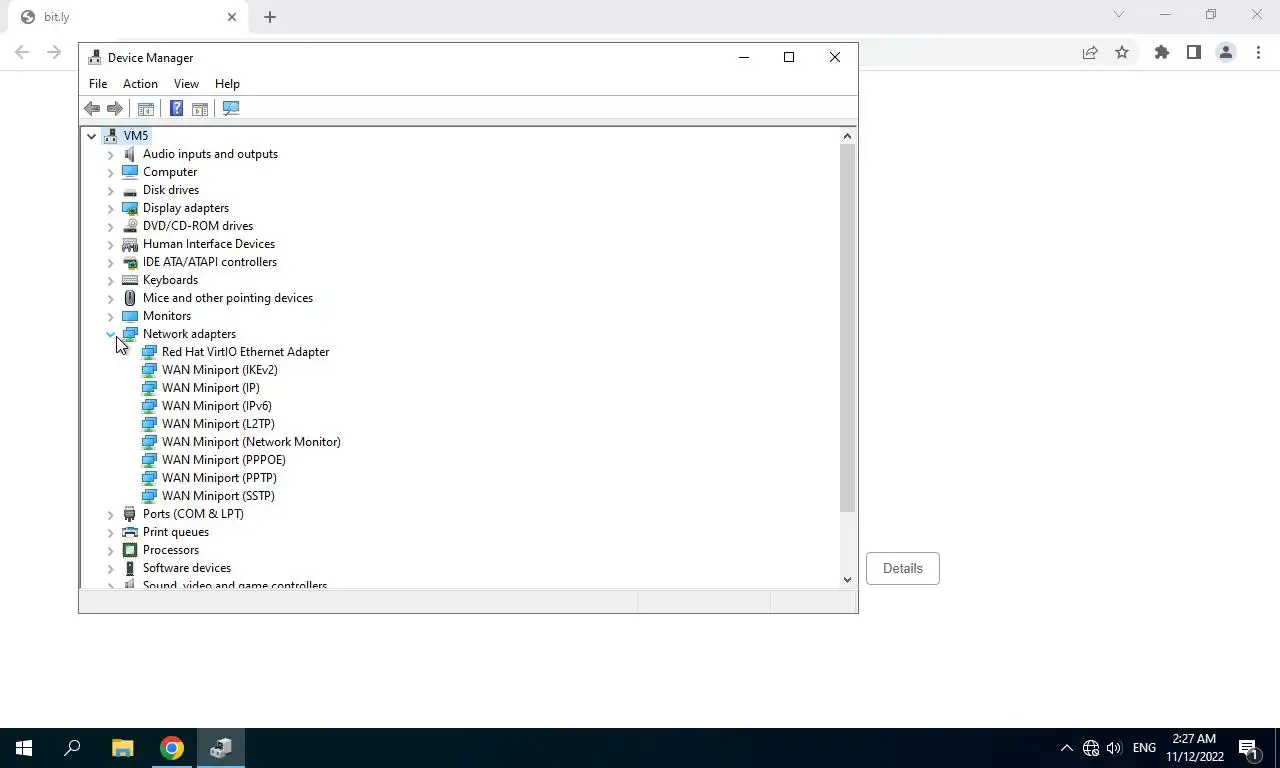Open File Explorer from the taskbar
The image size is (1280, 768).
122,748
